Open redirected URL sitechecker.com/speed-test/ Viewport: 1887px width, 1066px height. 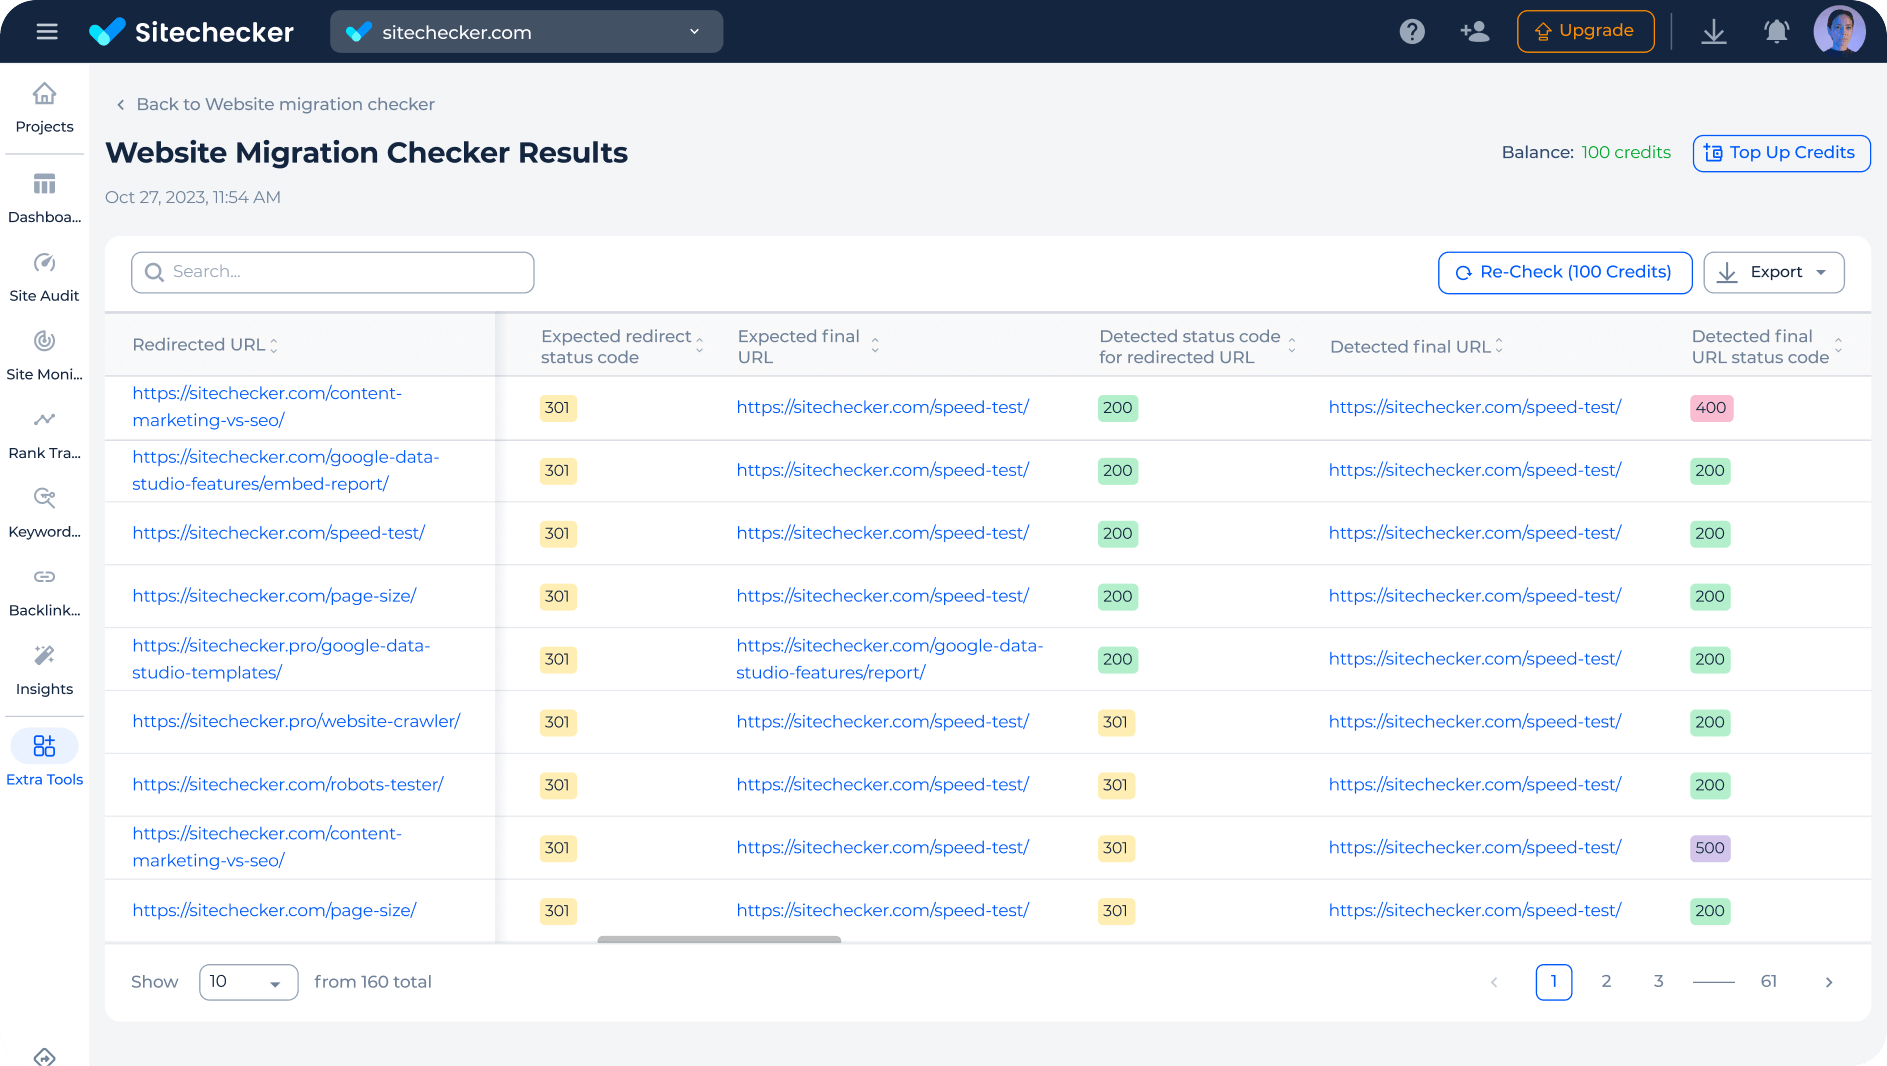[x=279, y=533]
